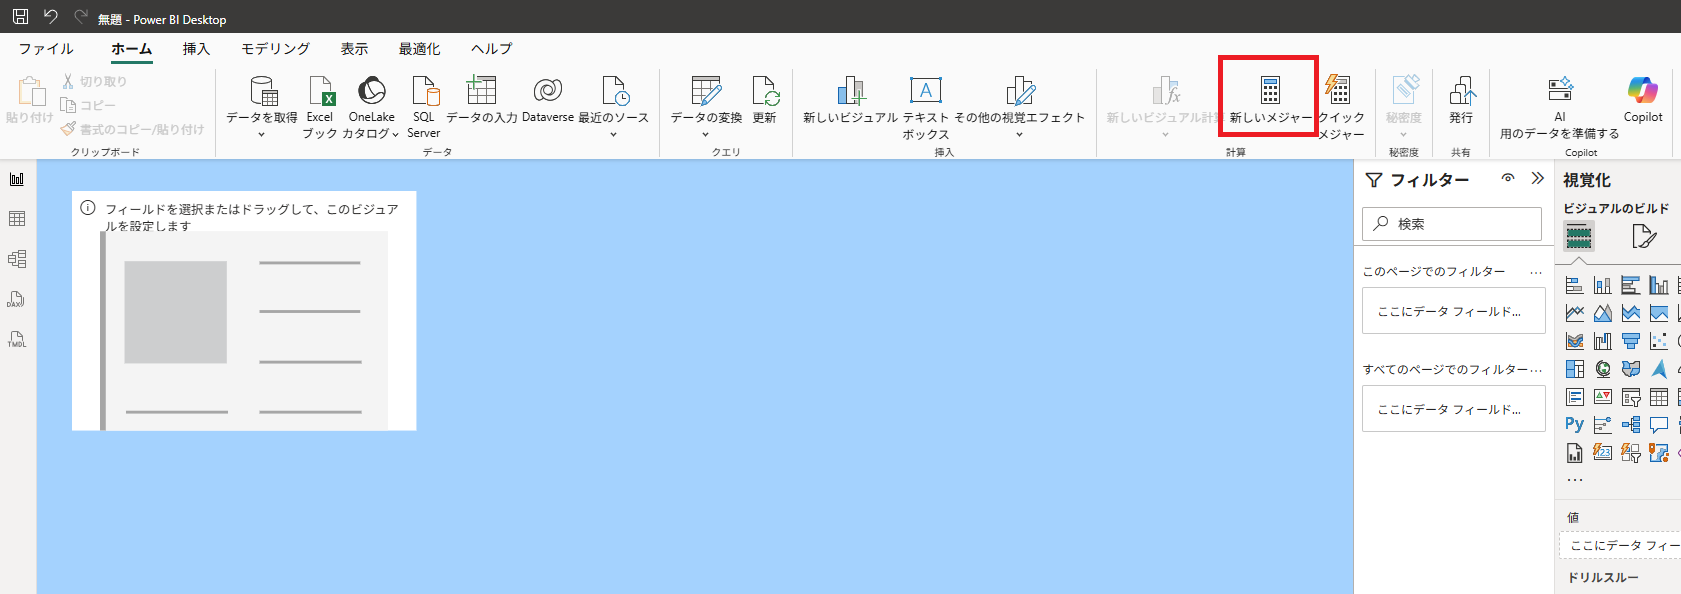
Task: Open DAX query view in the left sidebar
Action: (17, 299)
